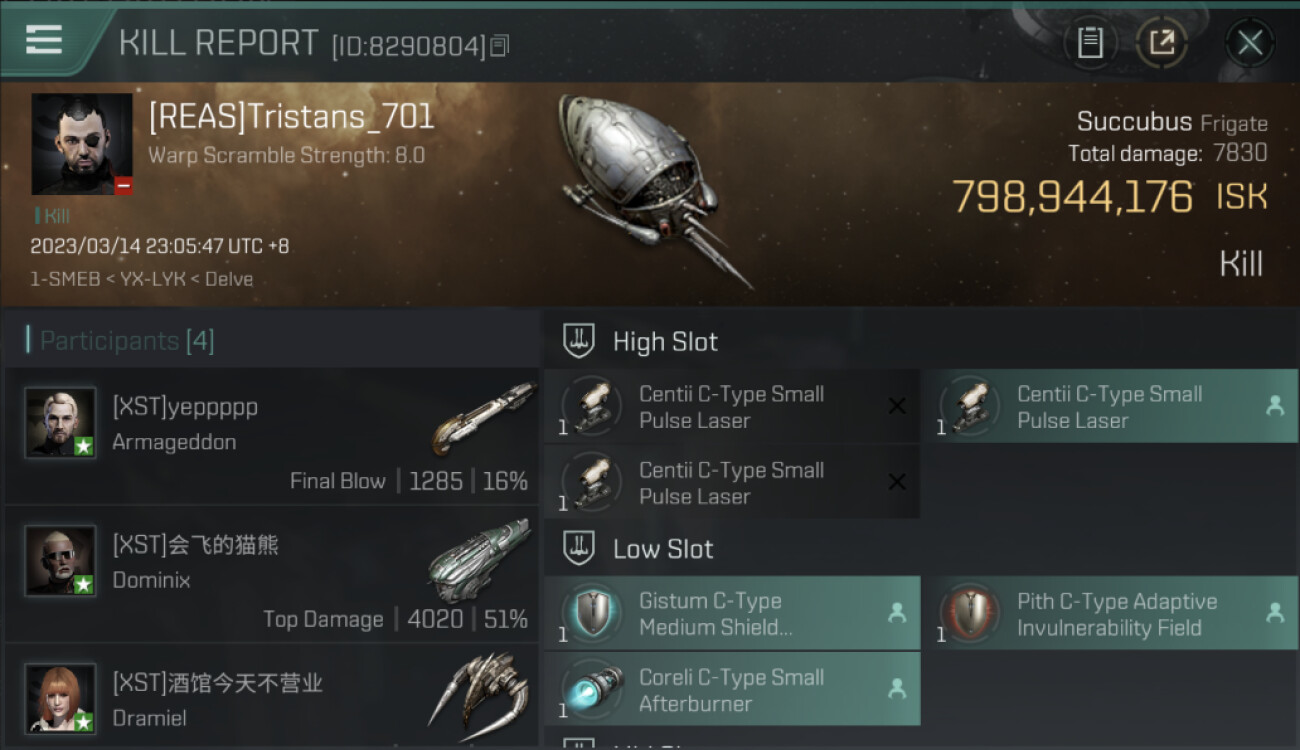This screenshot has width=1300, height=750.
Task: Click the share export icon
Action: click(x=1161, y=43)
